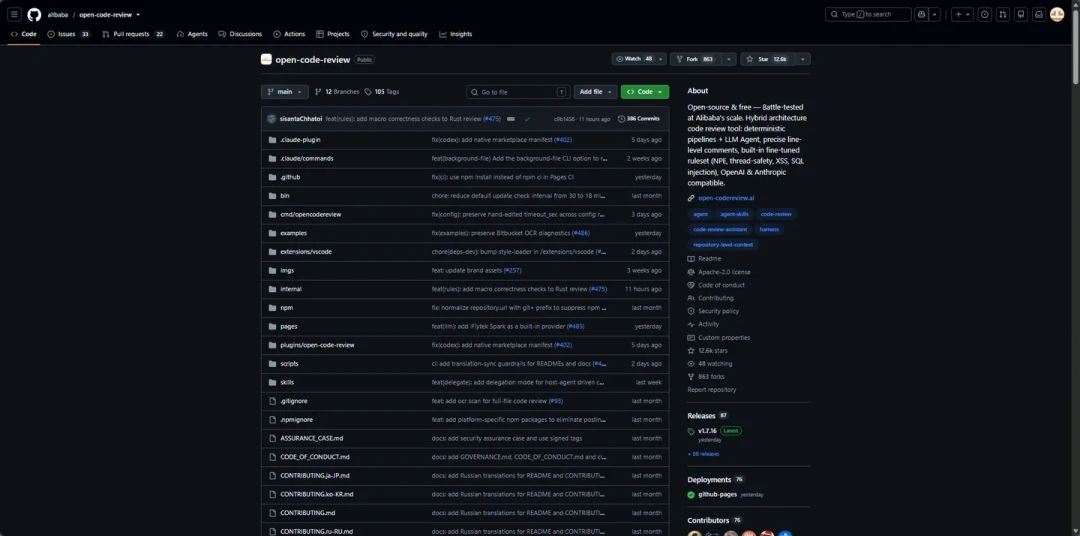
Task: Click the Report repository link
Action: 712,390
